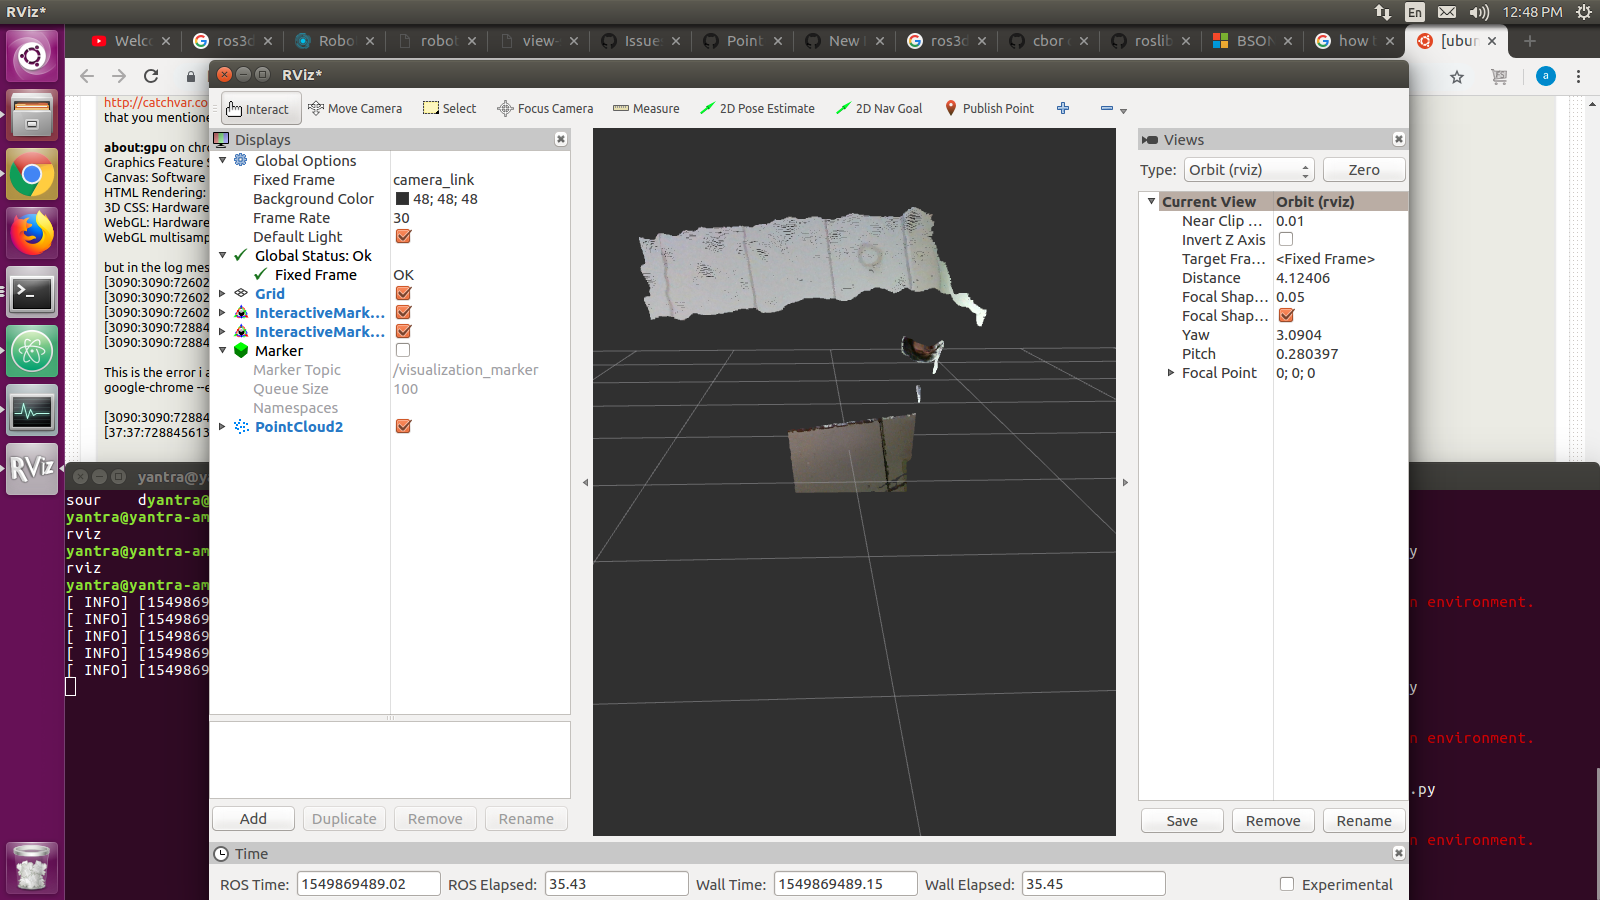Expand the Focal Point property

point(1170,373)
